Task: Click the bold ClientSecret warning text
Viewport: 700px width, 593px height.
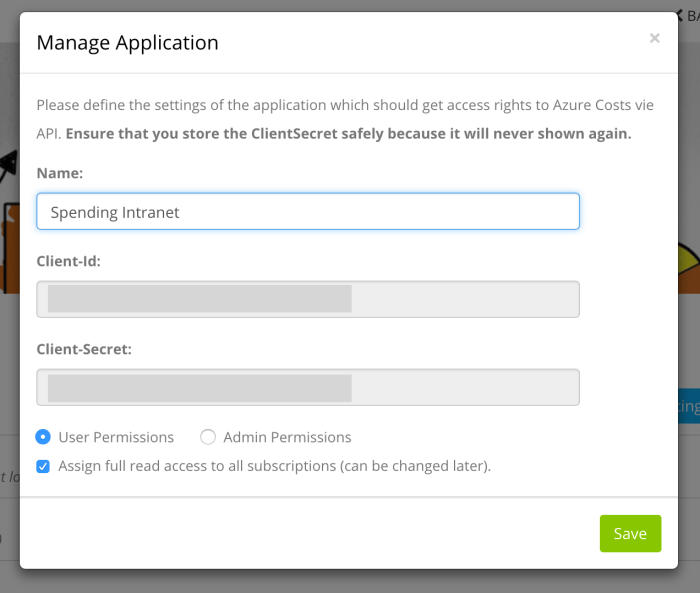Action: point(349,134)
